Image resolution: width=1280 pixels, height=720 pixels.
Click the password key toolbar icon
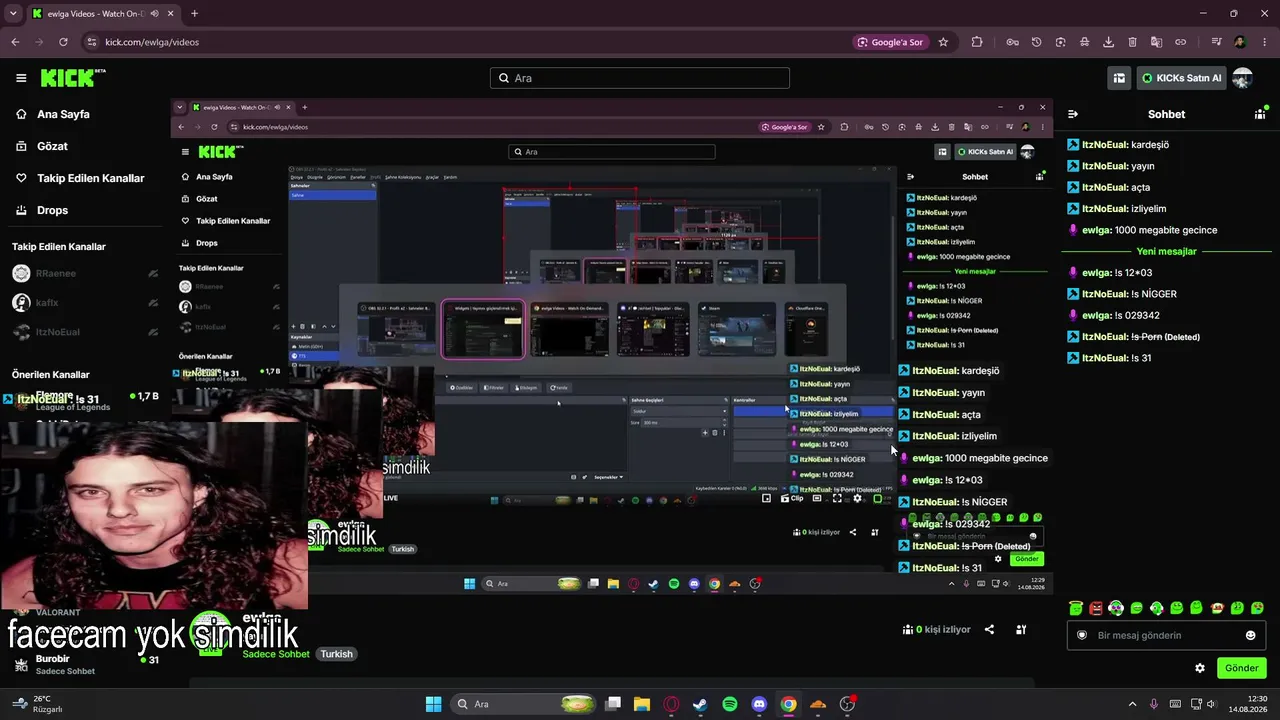(x=1012, y=42)
